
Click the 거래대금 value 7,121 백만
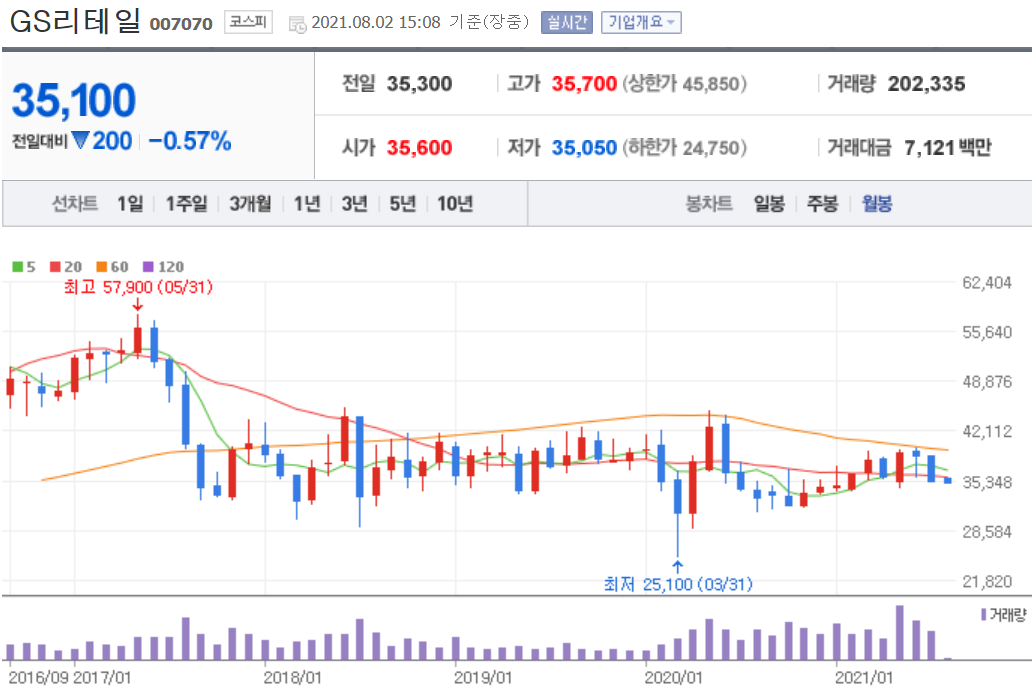pos(948,147)
